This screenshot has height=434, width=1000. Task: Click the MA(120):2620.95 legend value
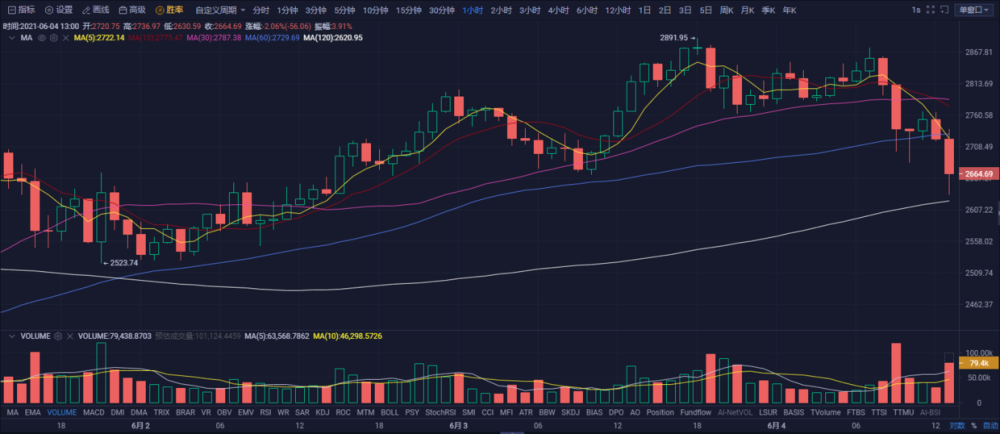[333, 38]
